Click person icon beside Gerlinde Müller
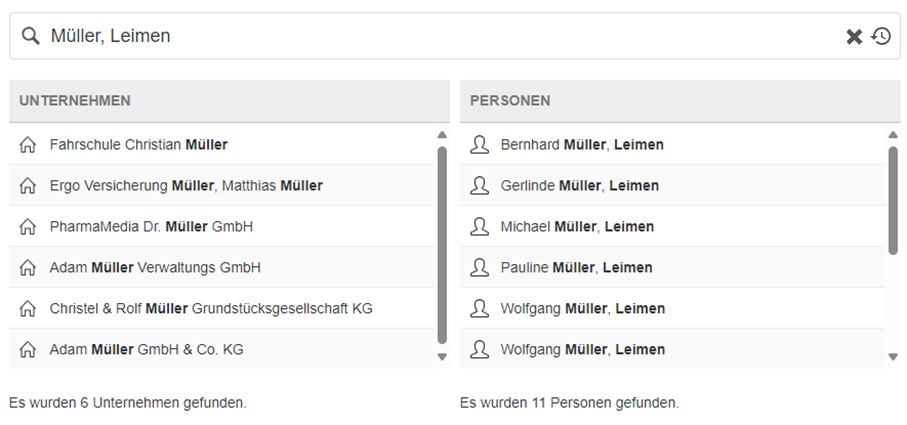 (480, 186)
